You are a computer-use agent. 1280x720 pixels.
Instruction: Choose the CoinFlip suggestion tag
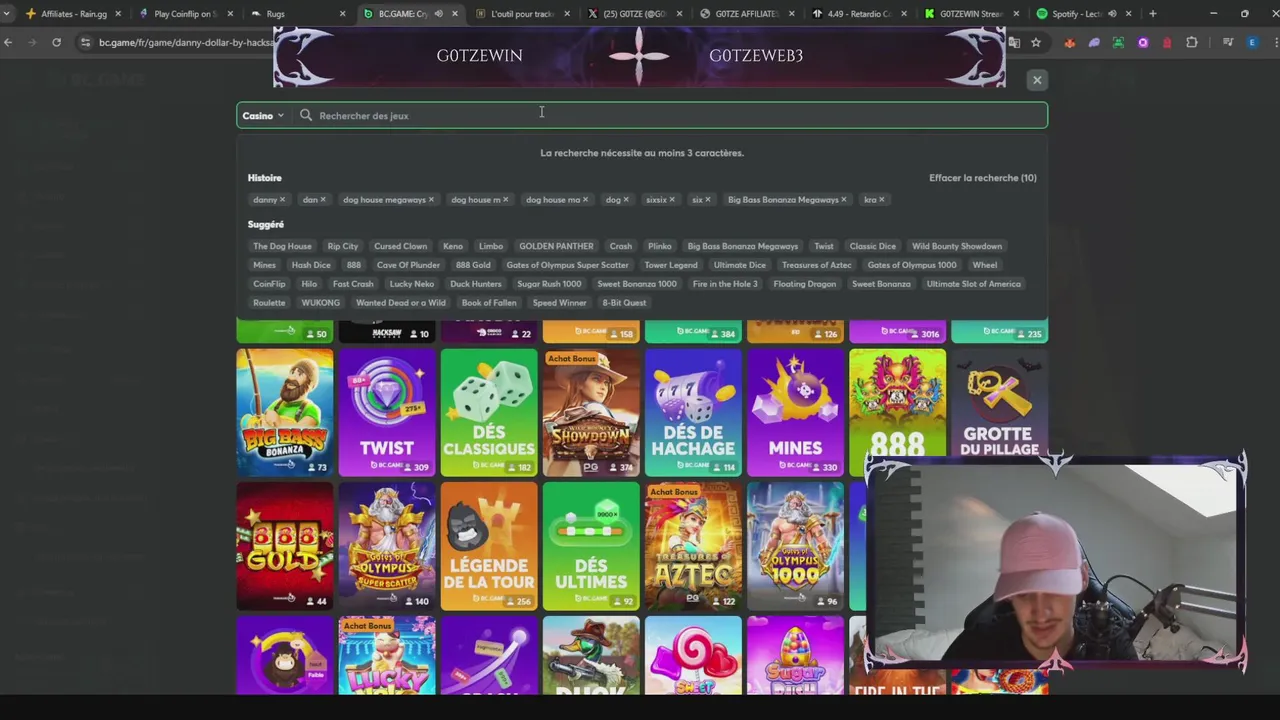269,284
